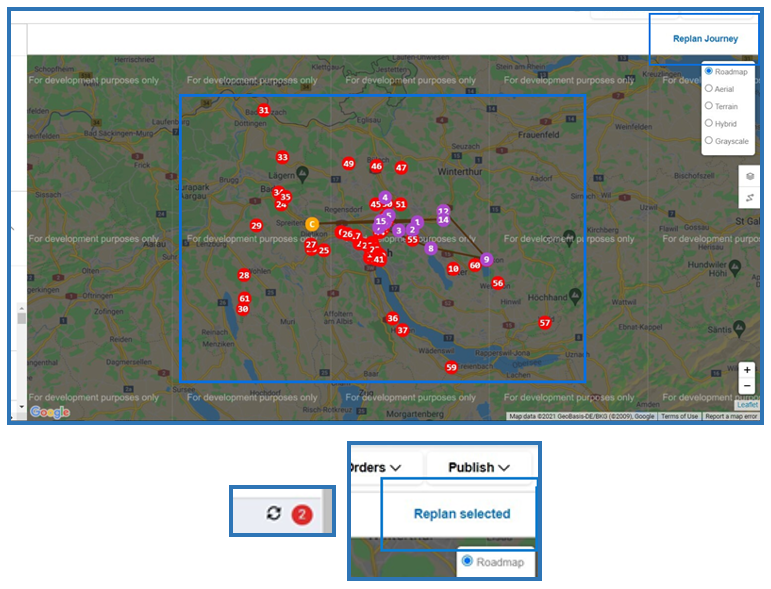The image size is (771, 589).
Task: Expand the Publish dropdown
Action: point(479,467)
